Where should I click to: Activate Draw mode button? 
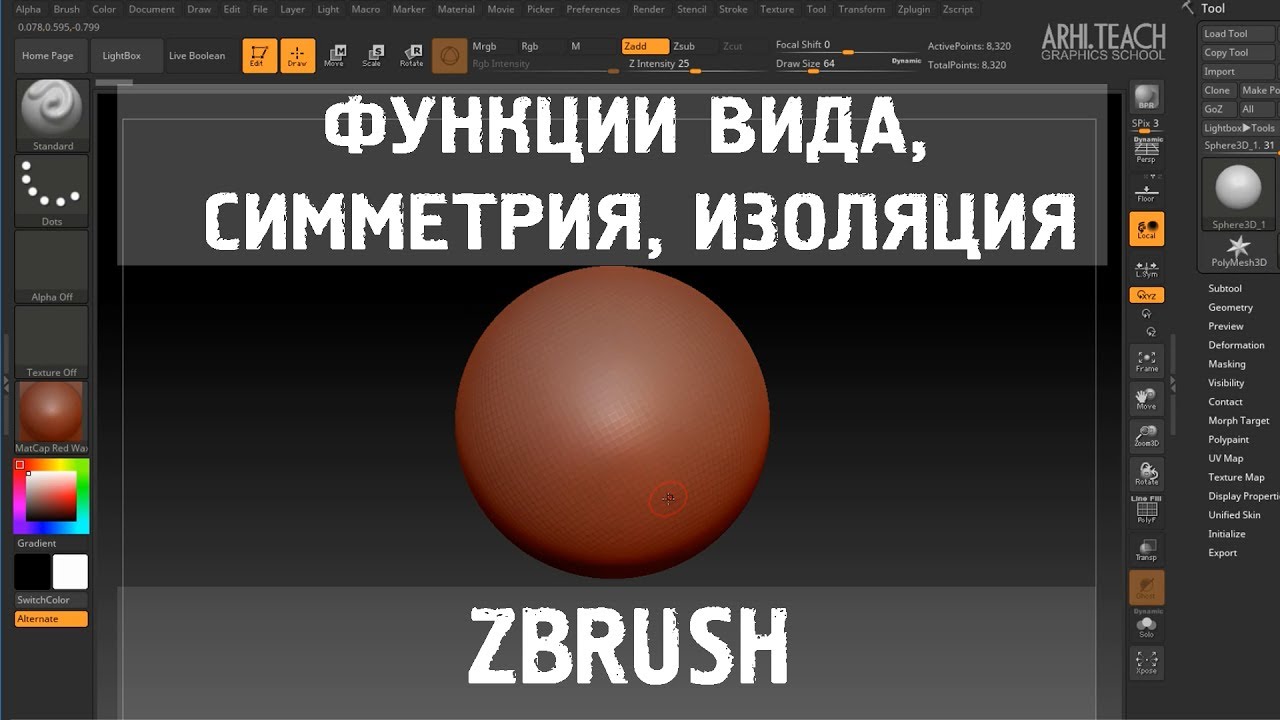[297, 55]
